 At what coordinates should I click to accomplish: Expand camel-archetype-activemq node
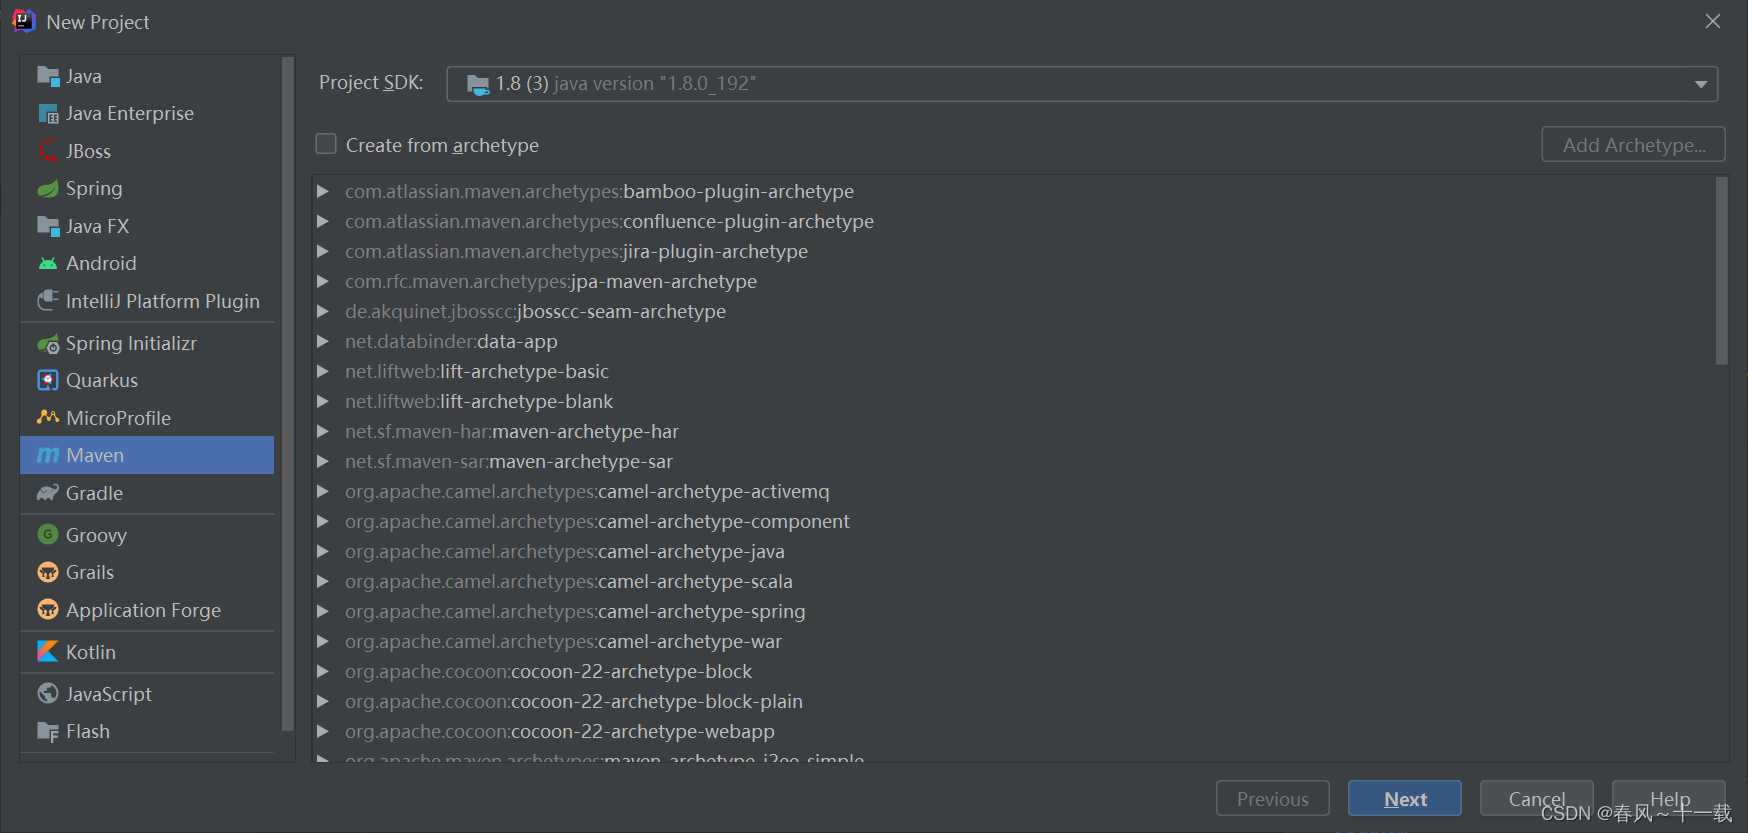tap(323, 491)
